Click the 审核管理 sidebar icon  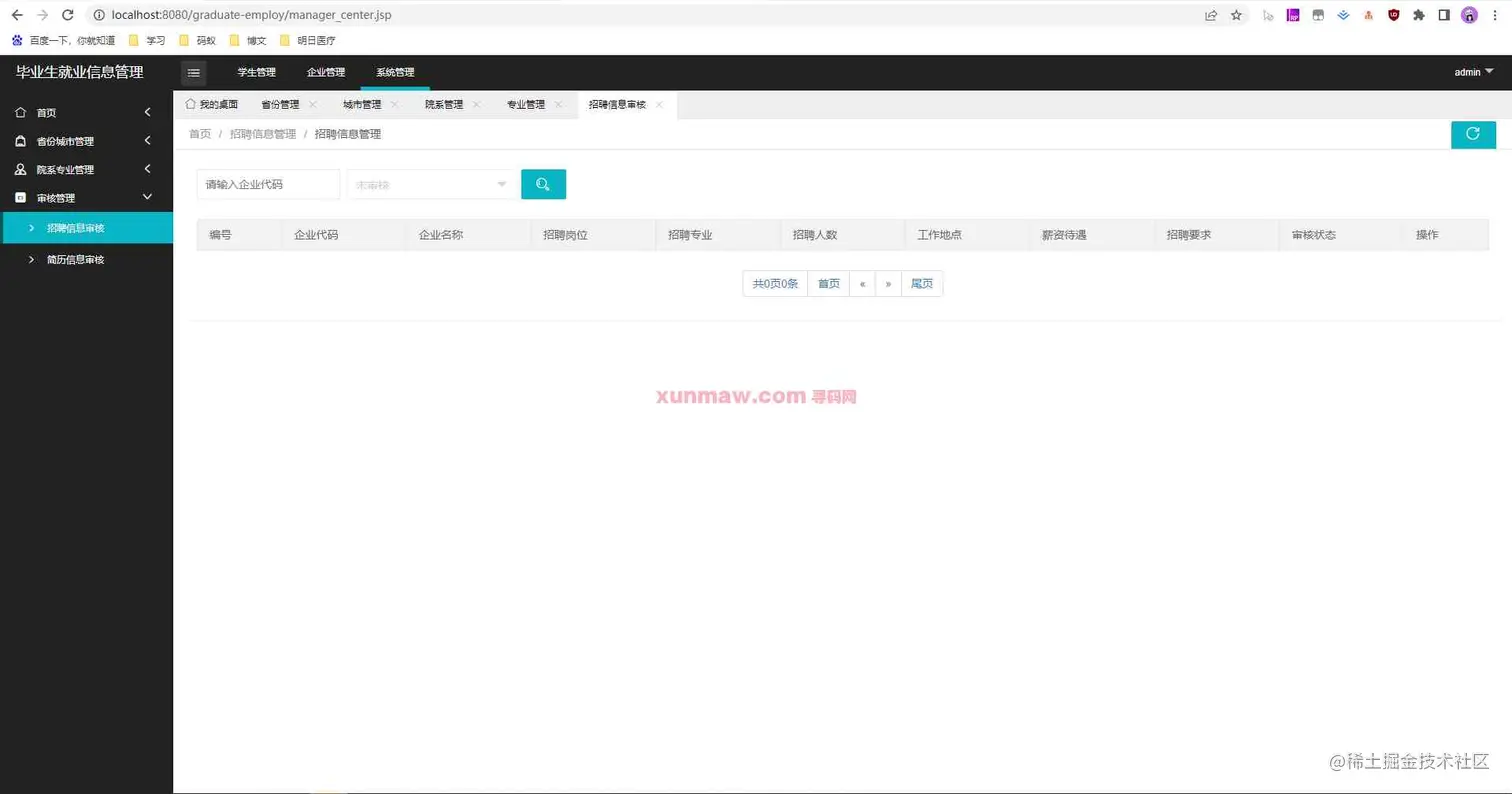20,198
